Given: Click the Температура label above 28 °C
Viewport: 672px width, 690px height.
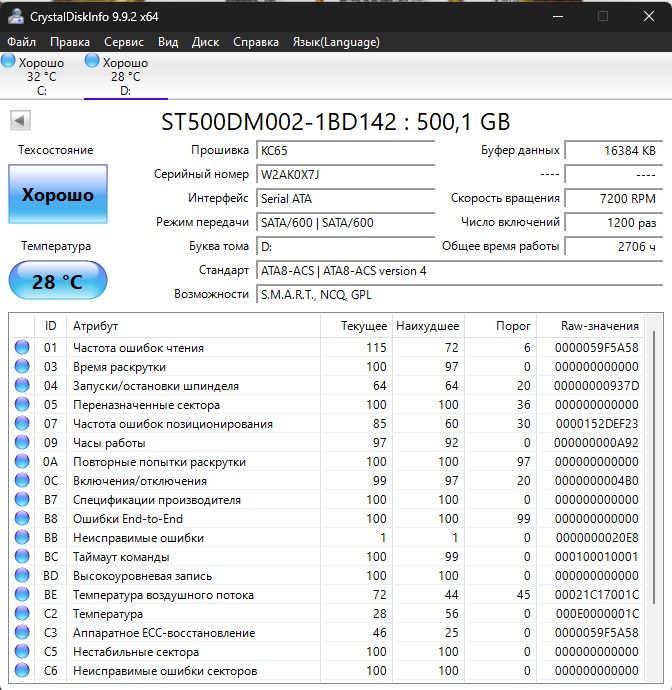Looking at the screenshot, I should pos(56,246).
